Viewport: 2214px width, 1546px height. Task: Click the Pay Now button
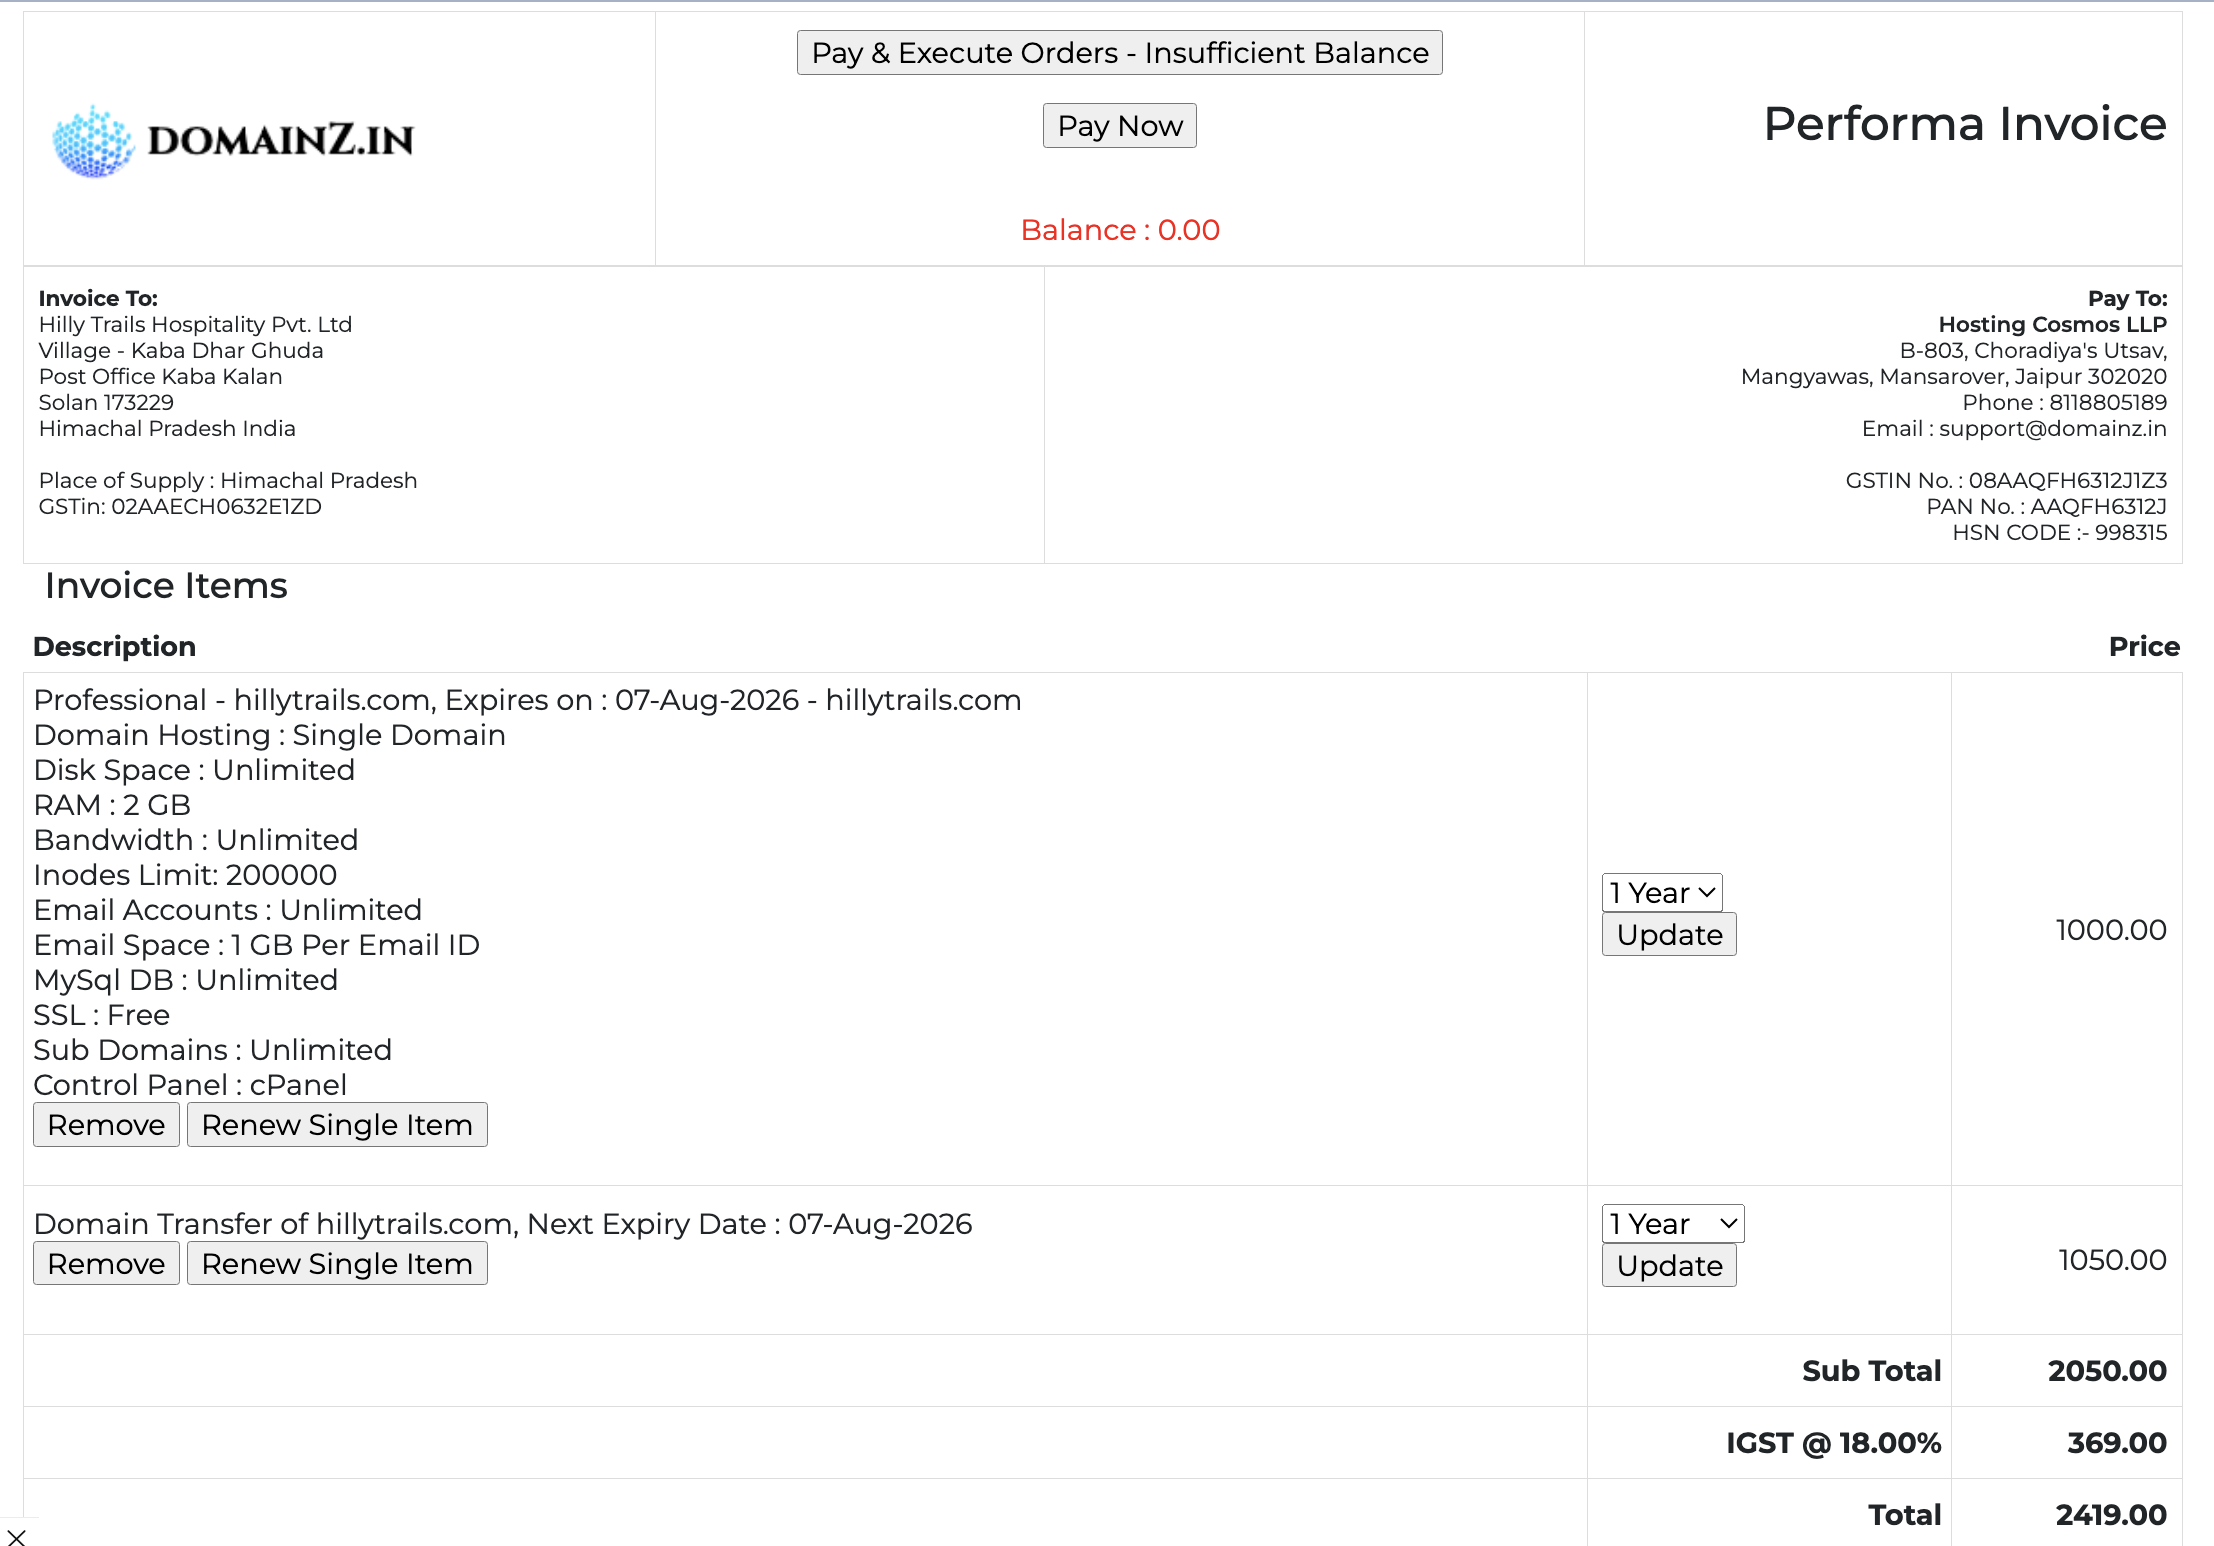(x=1119, y=126)
